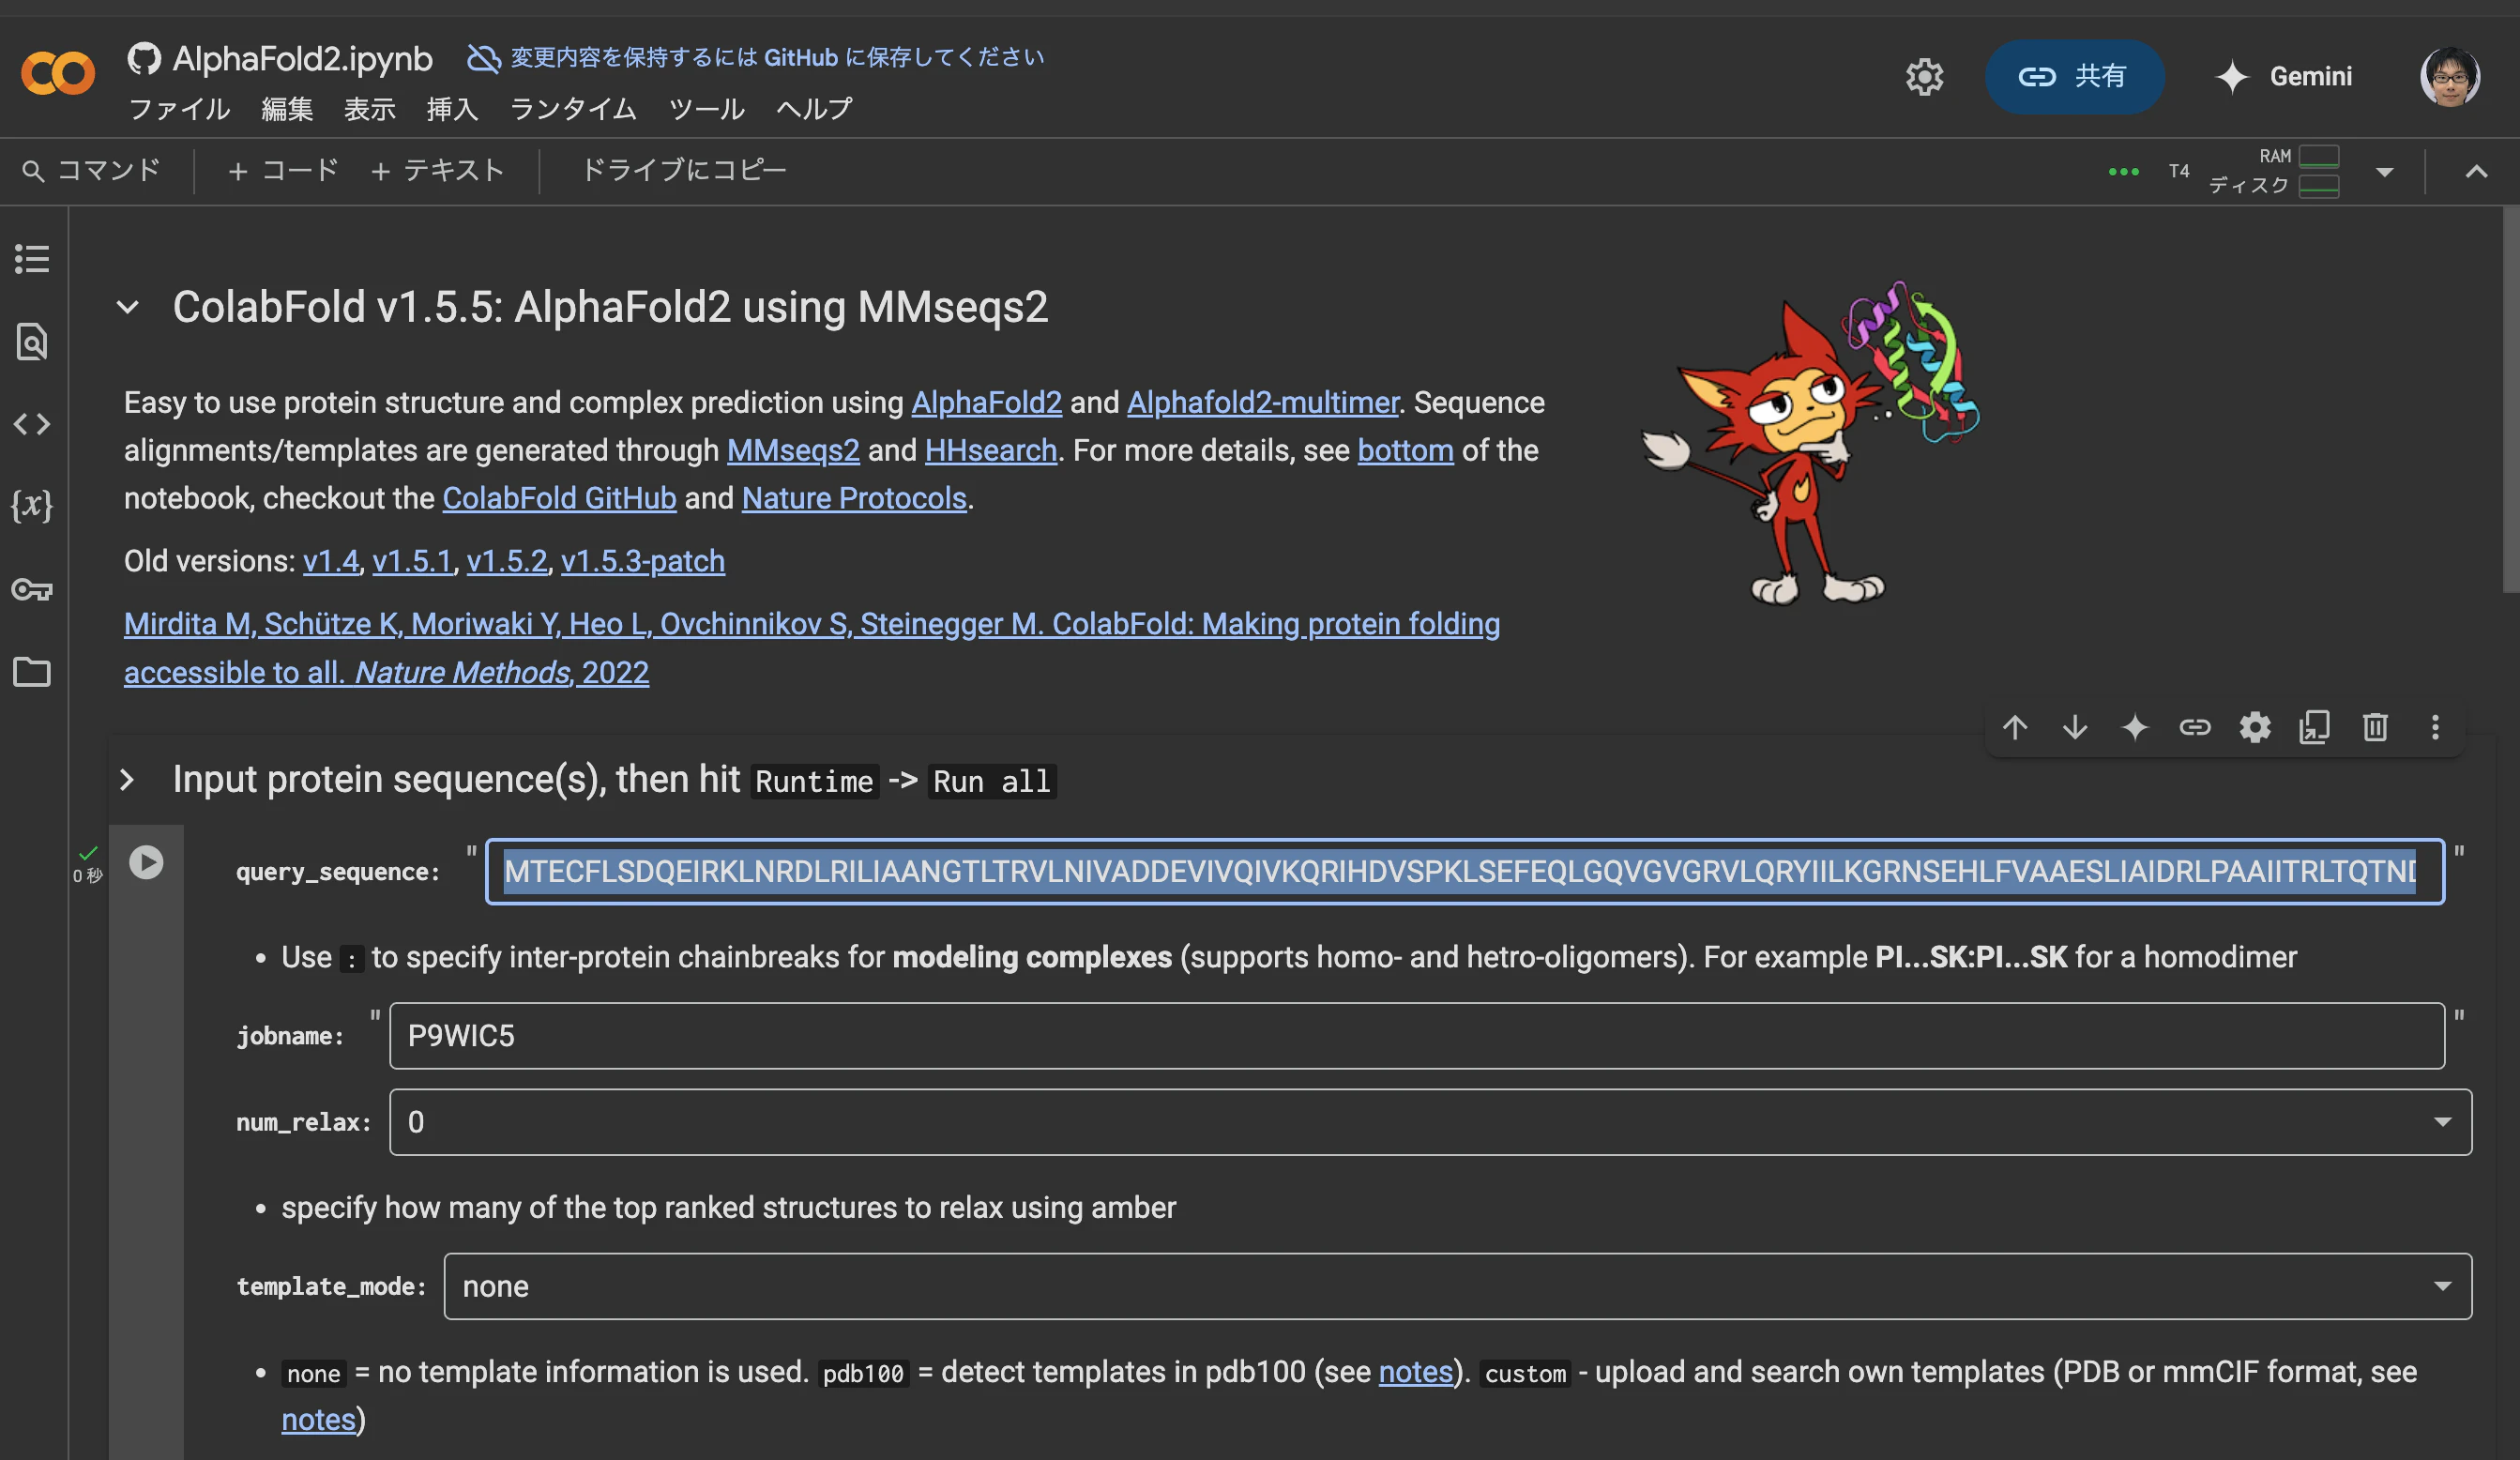Click the GitHub に保存 save notice text
Screen dimensions: 2520x1460
[x=777, y=57]
